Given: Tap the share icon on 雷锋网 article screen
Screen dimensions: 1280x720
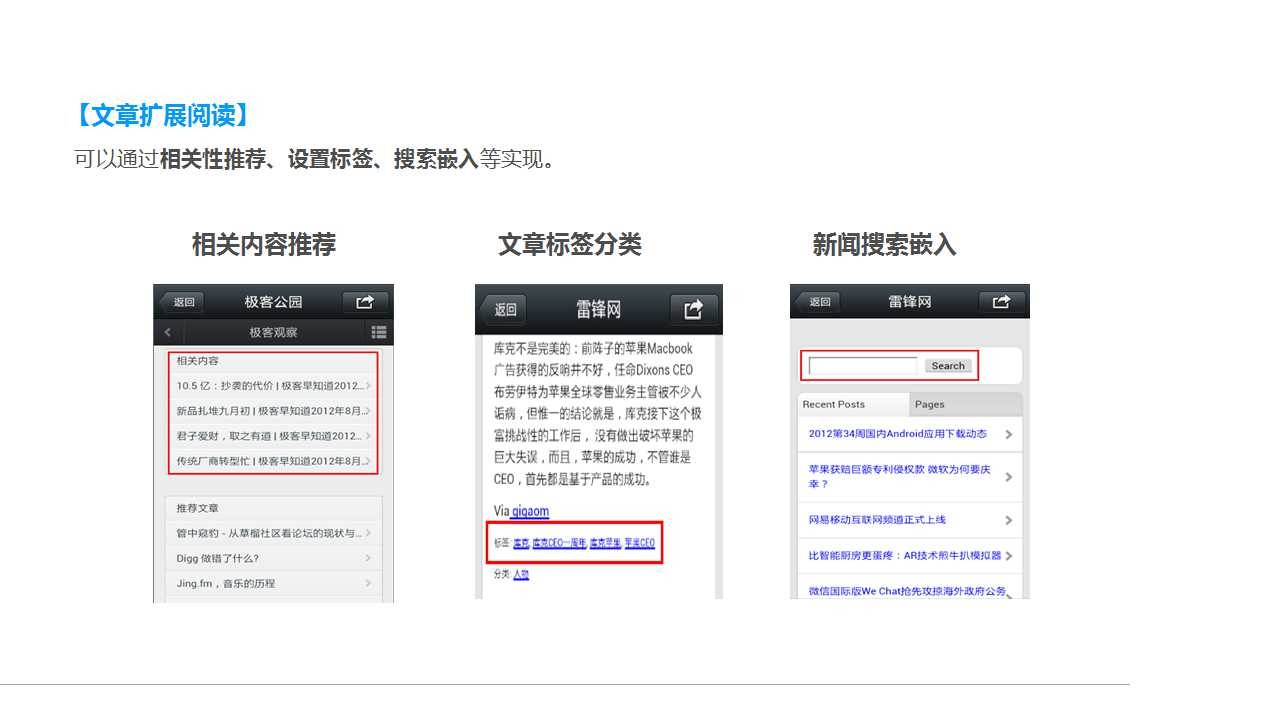Looking at the screenshot, I should 693,309.
